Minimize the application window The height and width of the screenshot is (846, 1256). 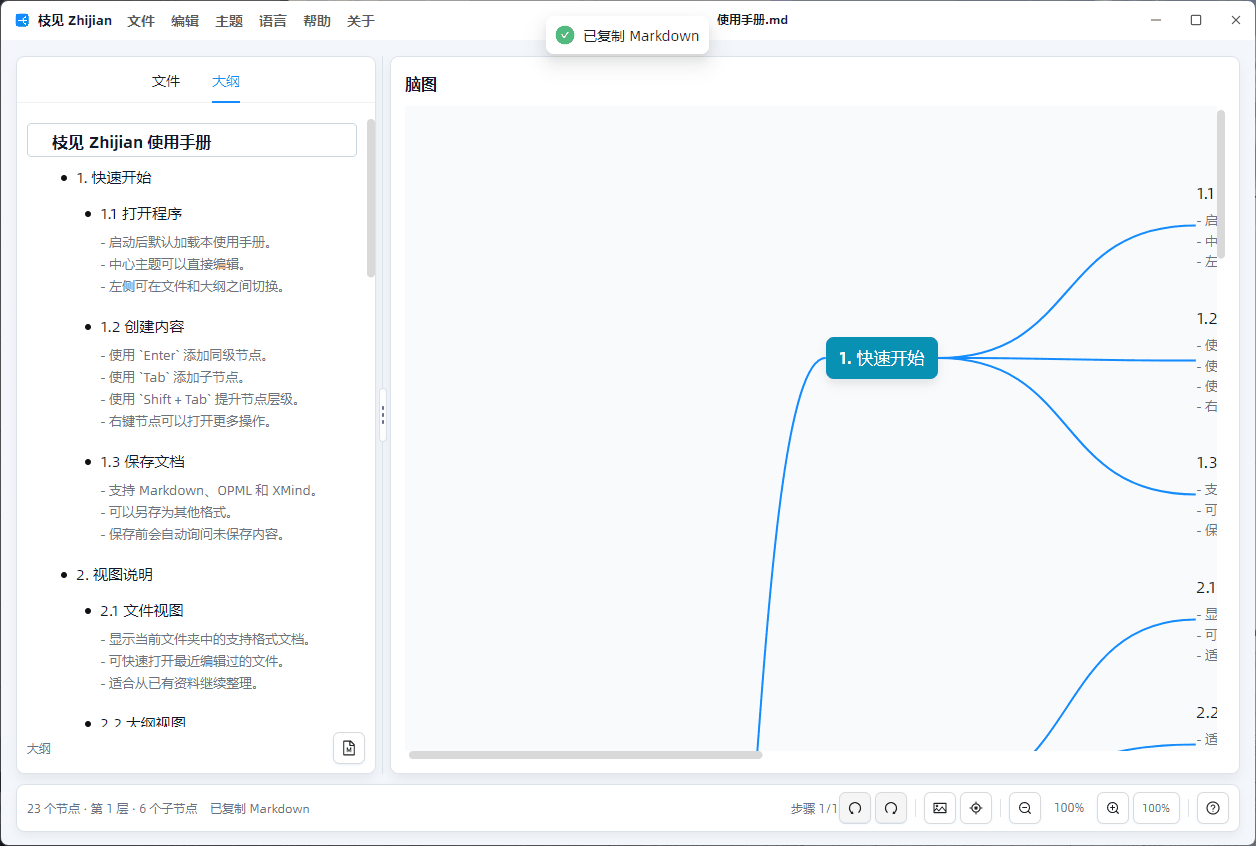(1155, 20)
